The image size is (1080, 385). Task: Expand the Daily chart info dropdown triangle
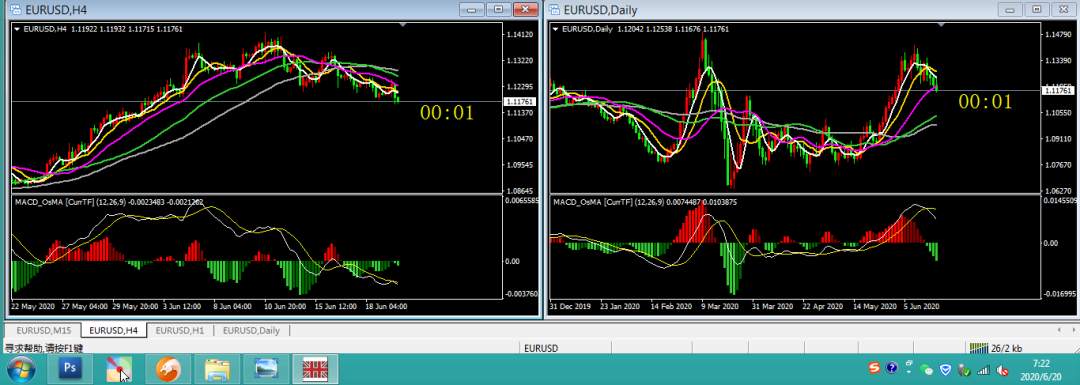click(x=555, y=29)
